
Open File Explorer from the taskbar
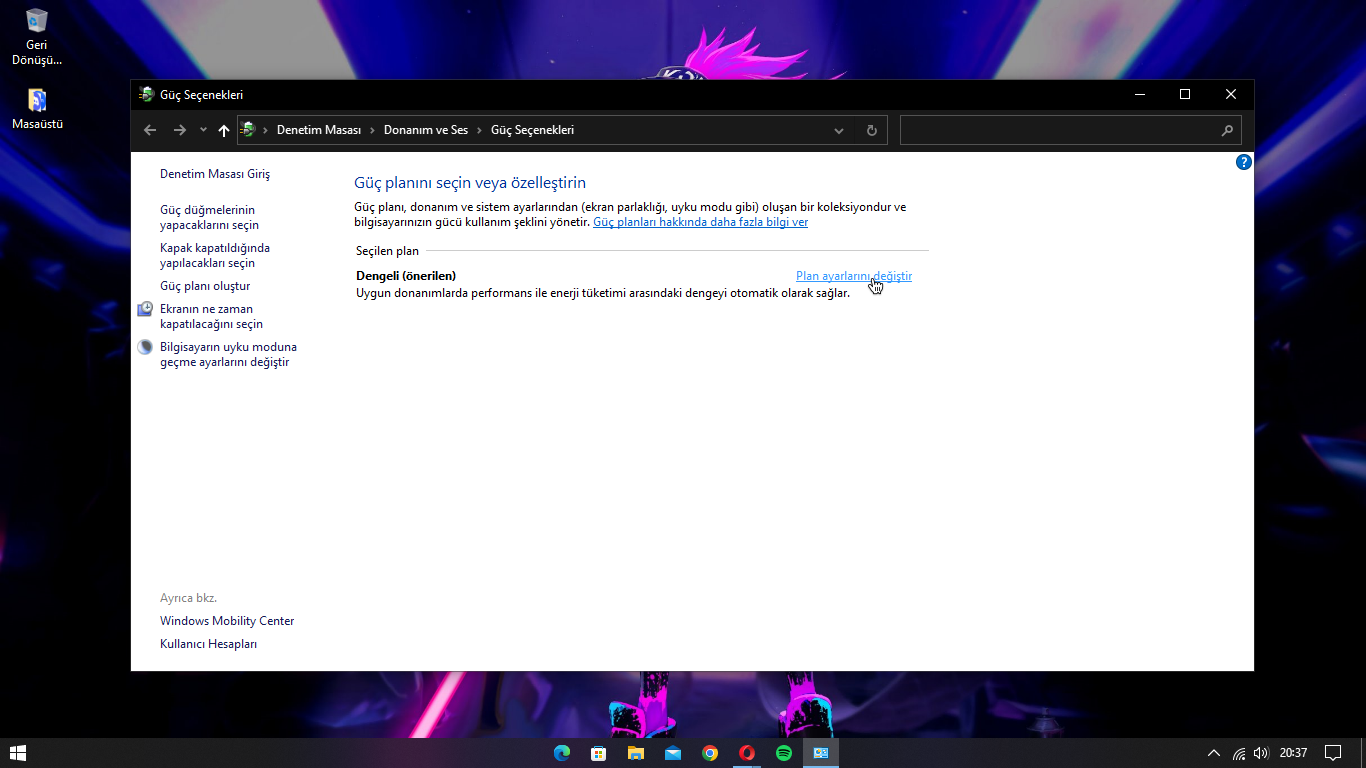pos(635,753)
